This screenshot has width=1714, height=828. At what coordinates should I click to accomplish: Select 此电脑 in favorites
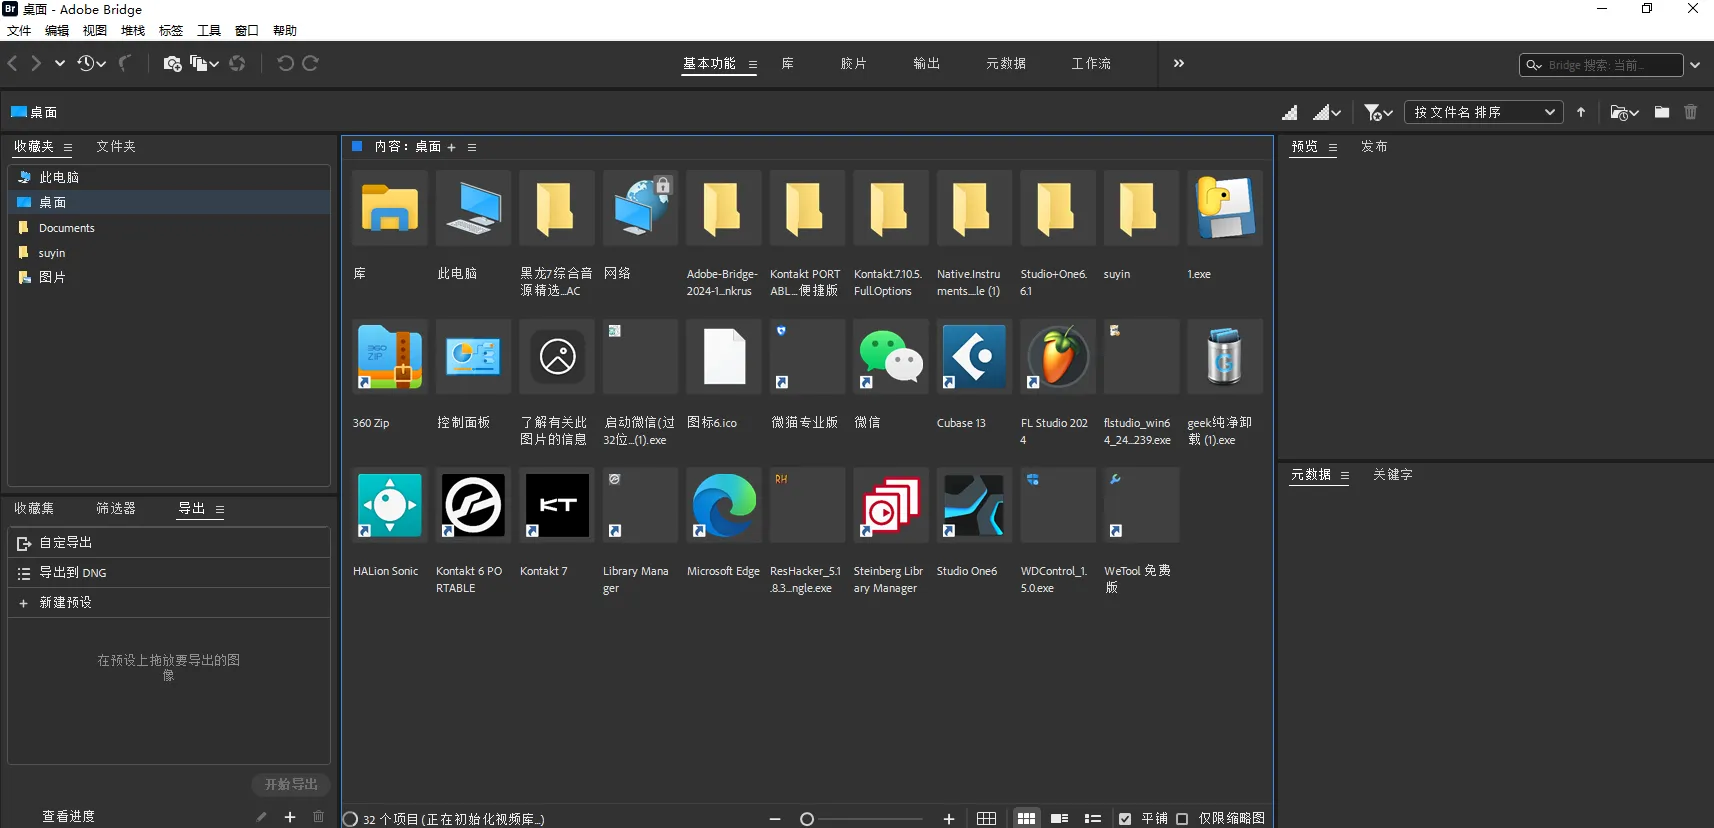click(x=169, y=177)
